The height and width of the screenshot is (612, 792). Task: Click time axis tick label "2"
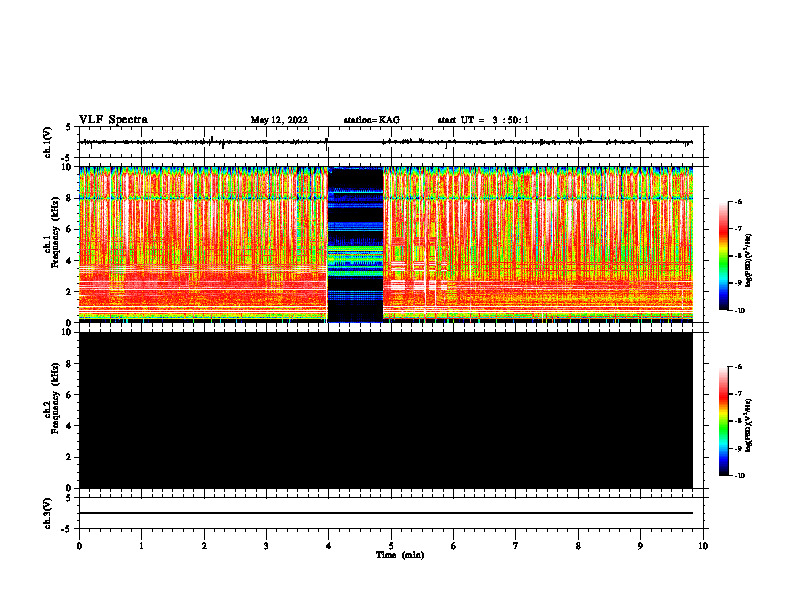tap(204, 546)
